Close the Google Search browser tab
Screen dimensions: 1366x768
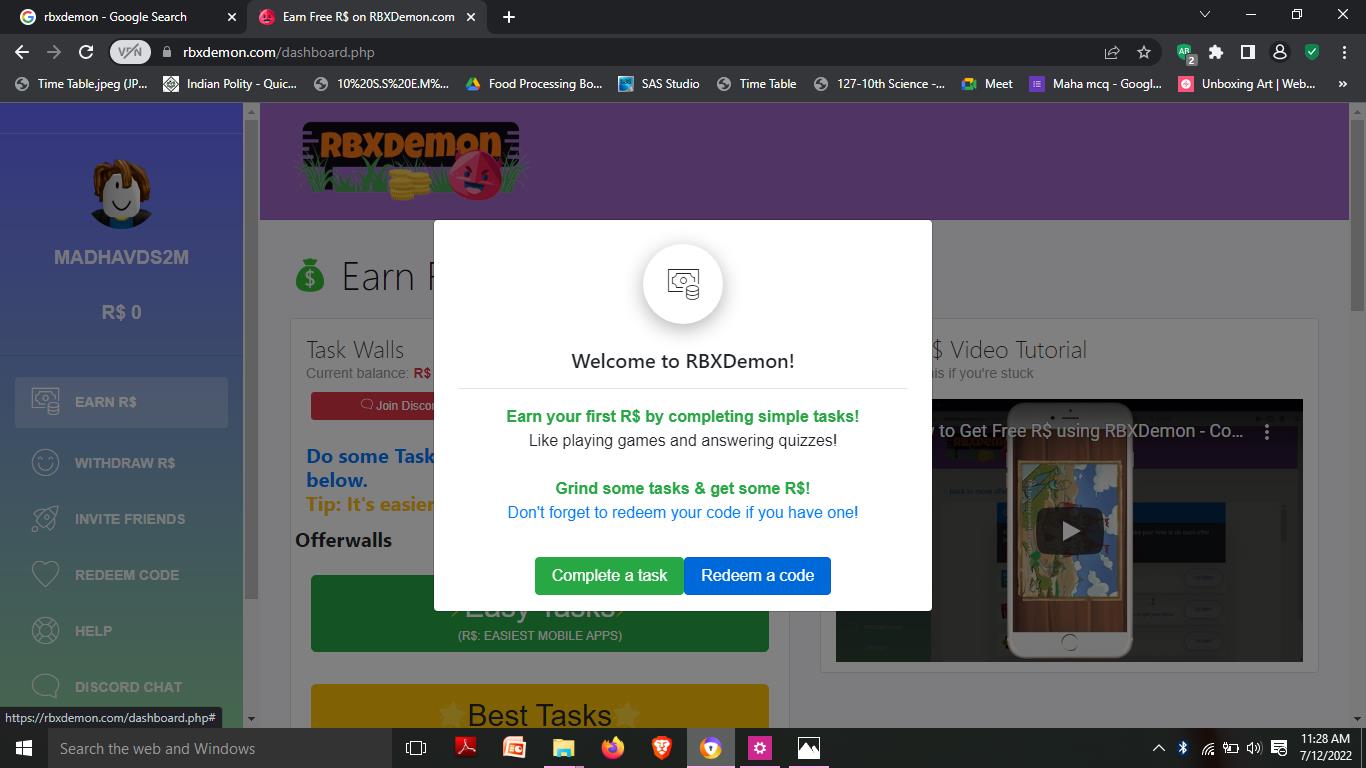(x=232, y=17)
